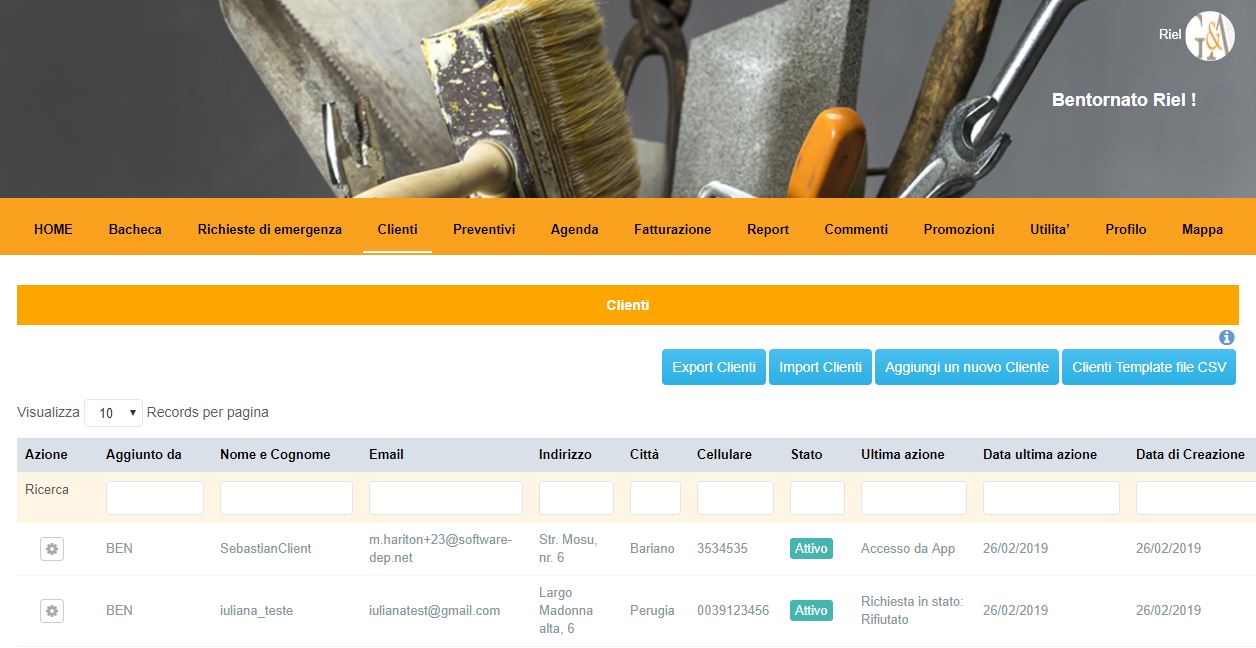The image size is (1256, 648).
Task: Select the Stato search input
Action: [817, 498]
